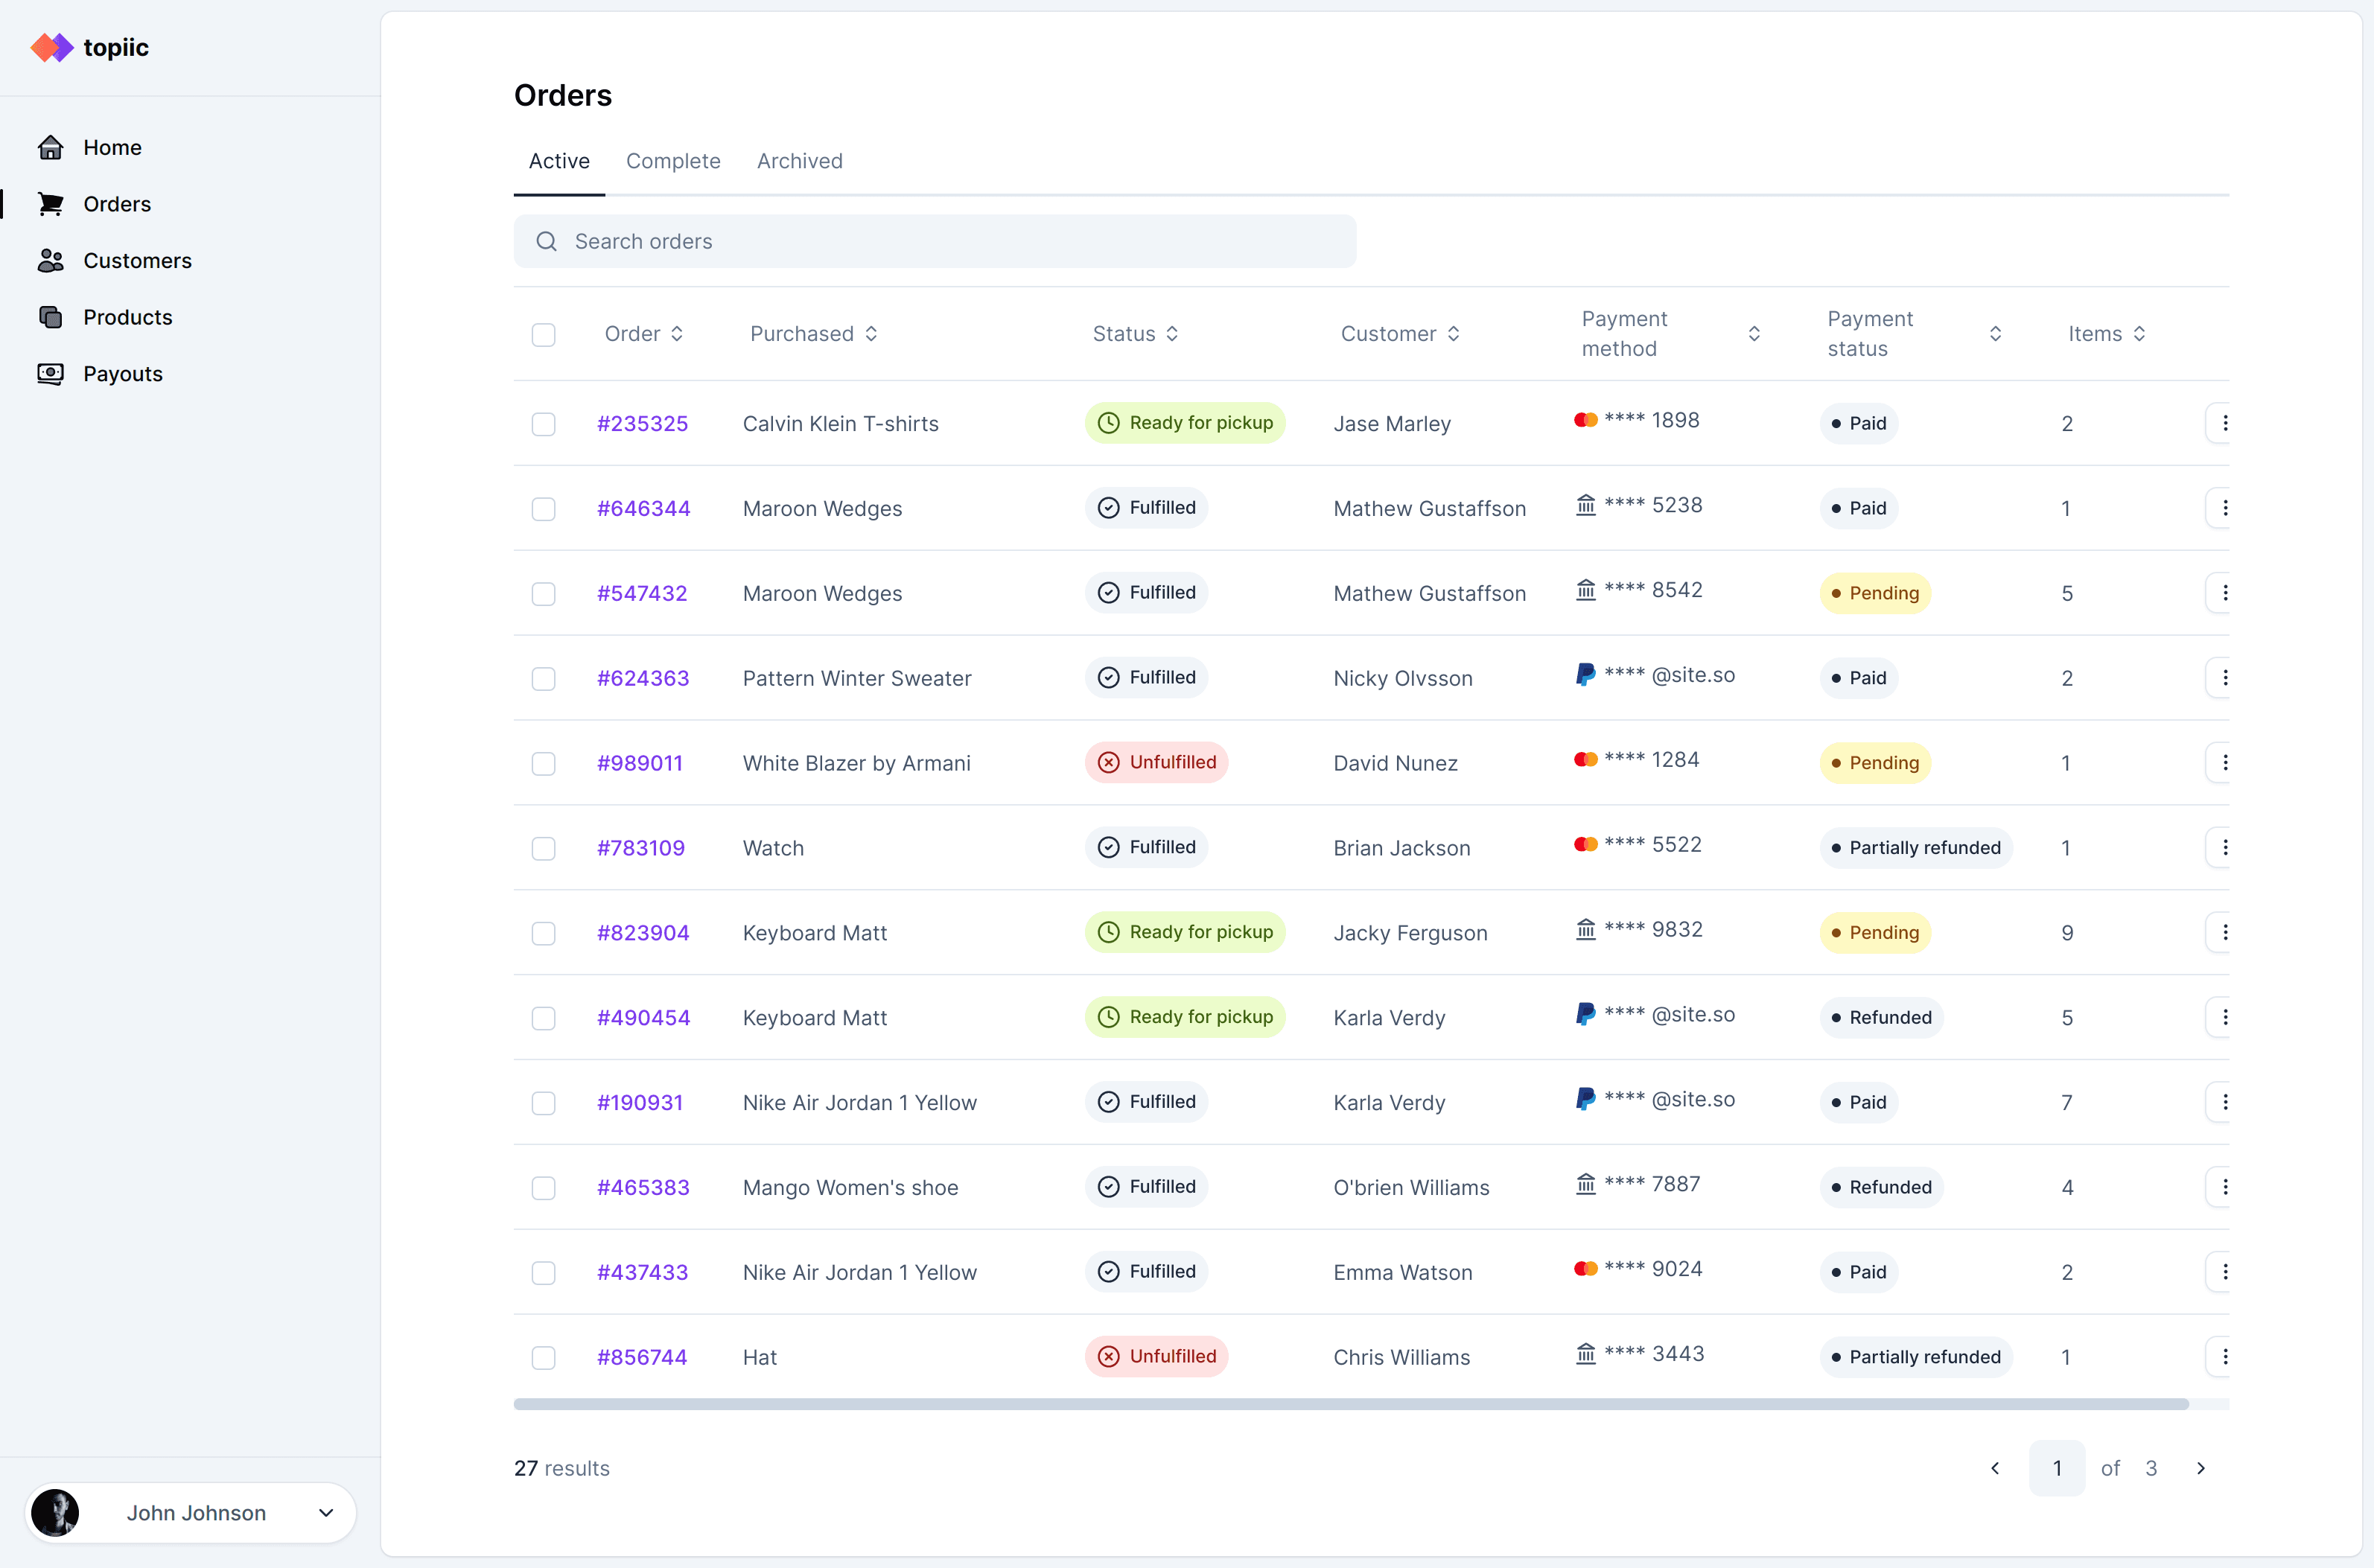This screenshot has height=1568, width=2374.
Task: Click the Payouts money icon
Action: click(x=50, y=374)
